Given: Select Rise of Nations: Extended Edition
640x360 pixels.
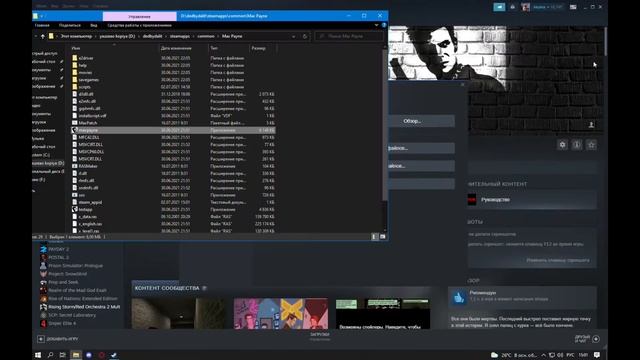Looking at the screenshot, I should point(83,298).
